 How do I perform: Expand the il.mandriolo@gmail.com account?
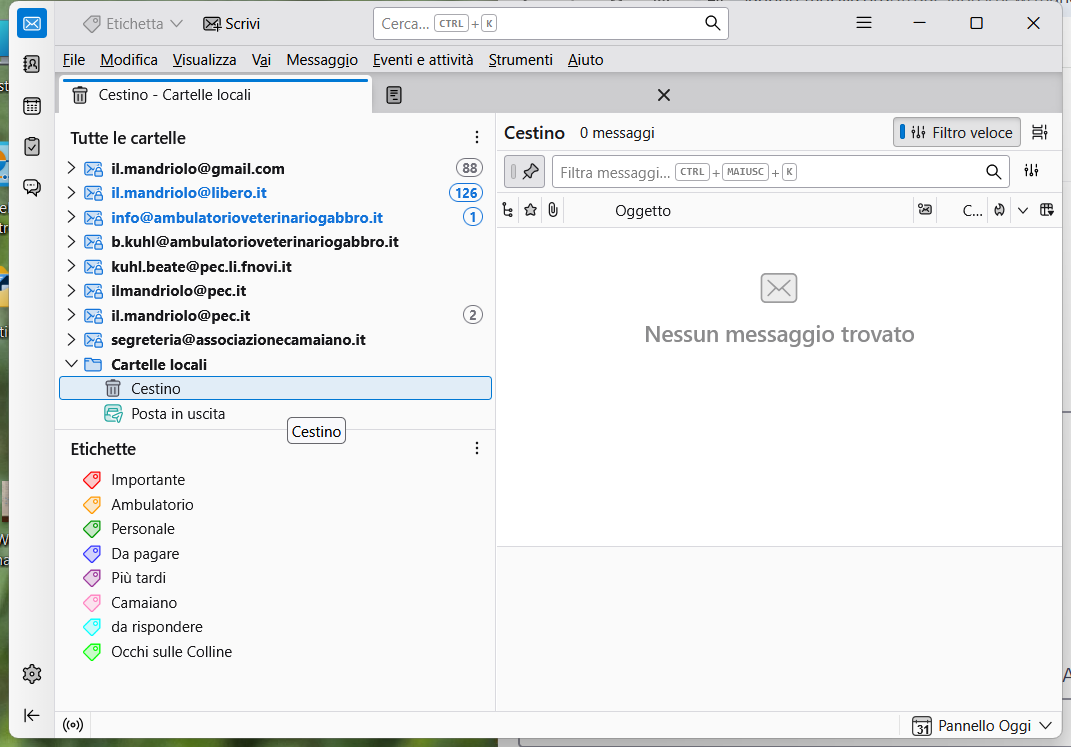point(71,168)
